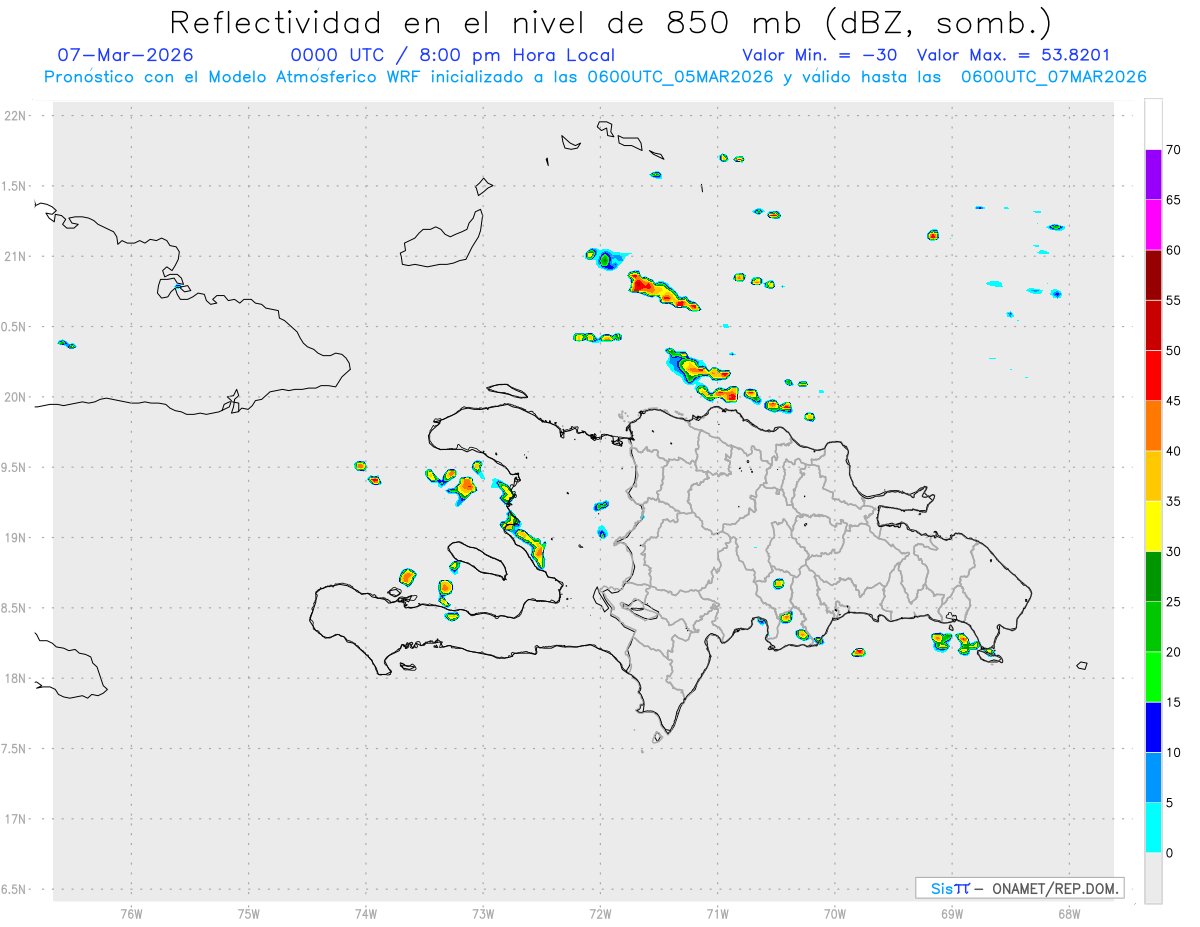Click the '0000 UTC / 8:00 pm Hora Local' text

[453, 55]
